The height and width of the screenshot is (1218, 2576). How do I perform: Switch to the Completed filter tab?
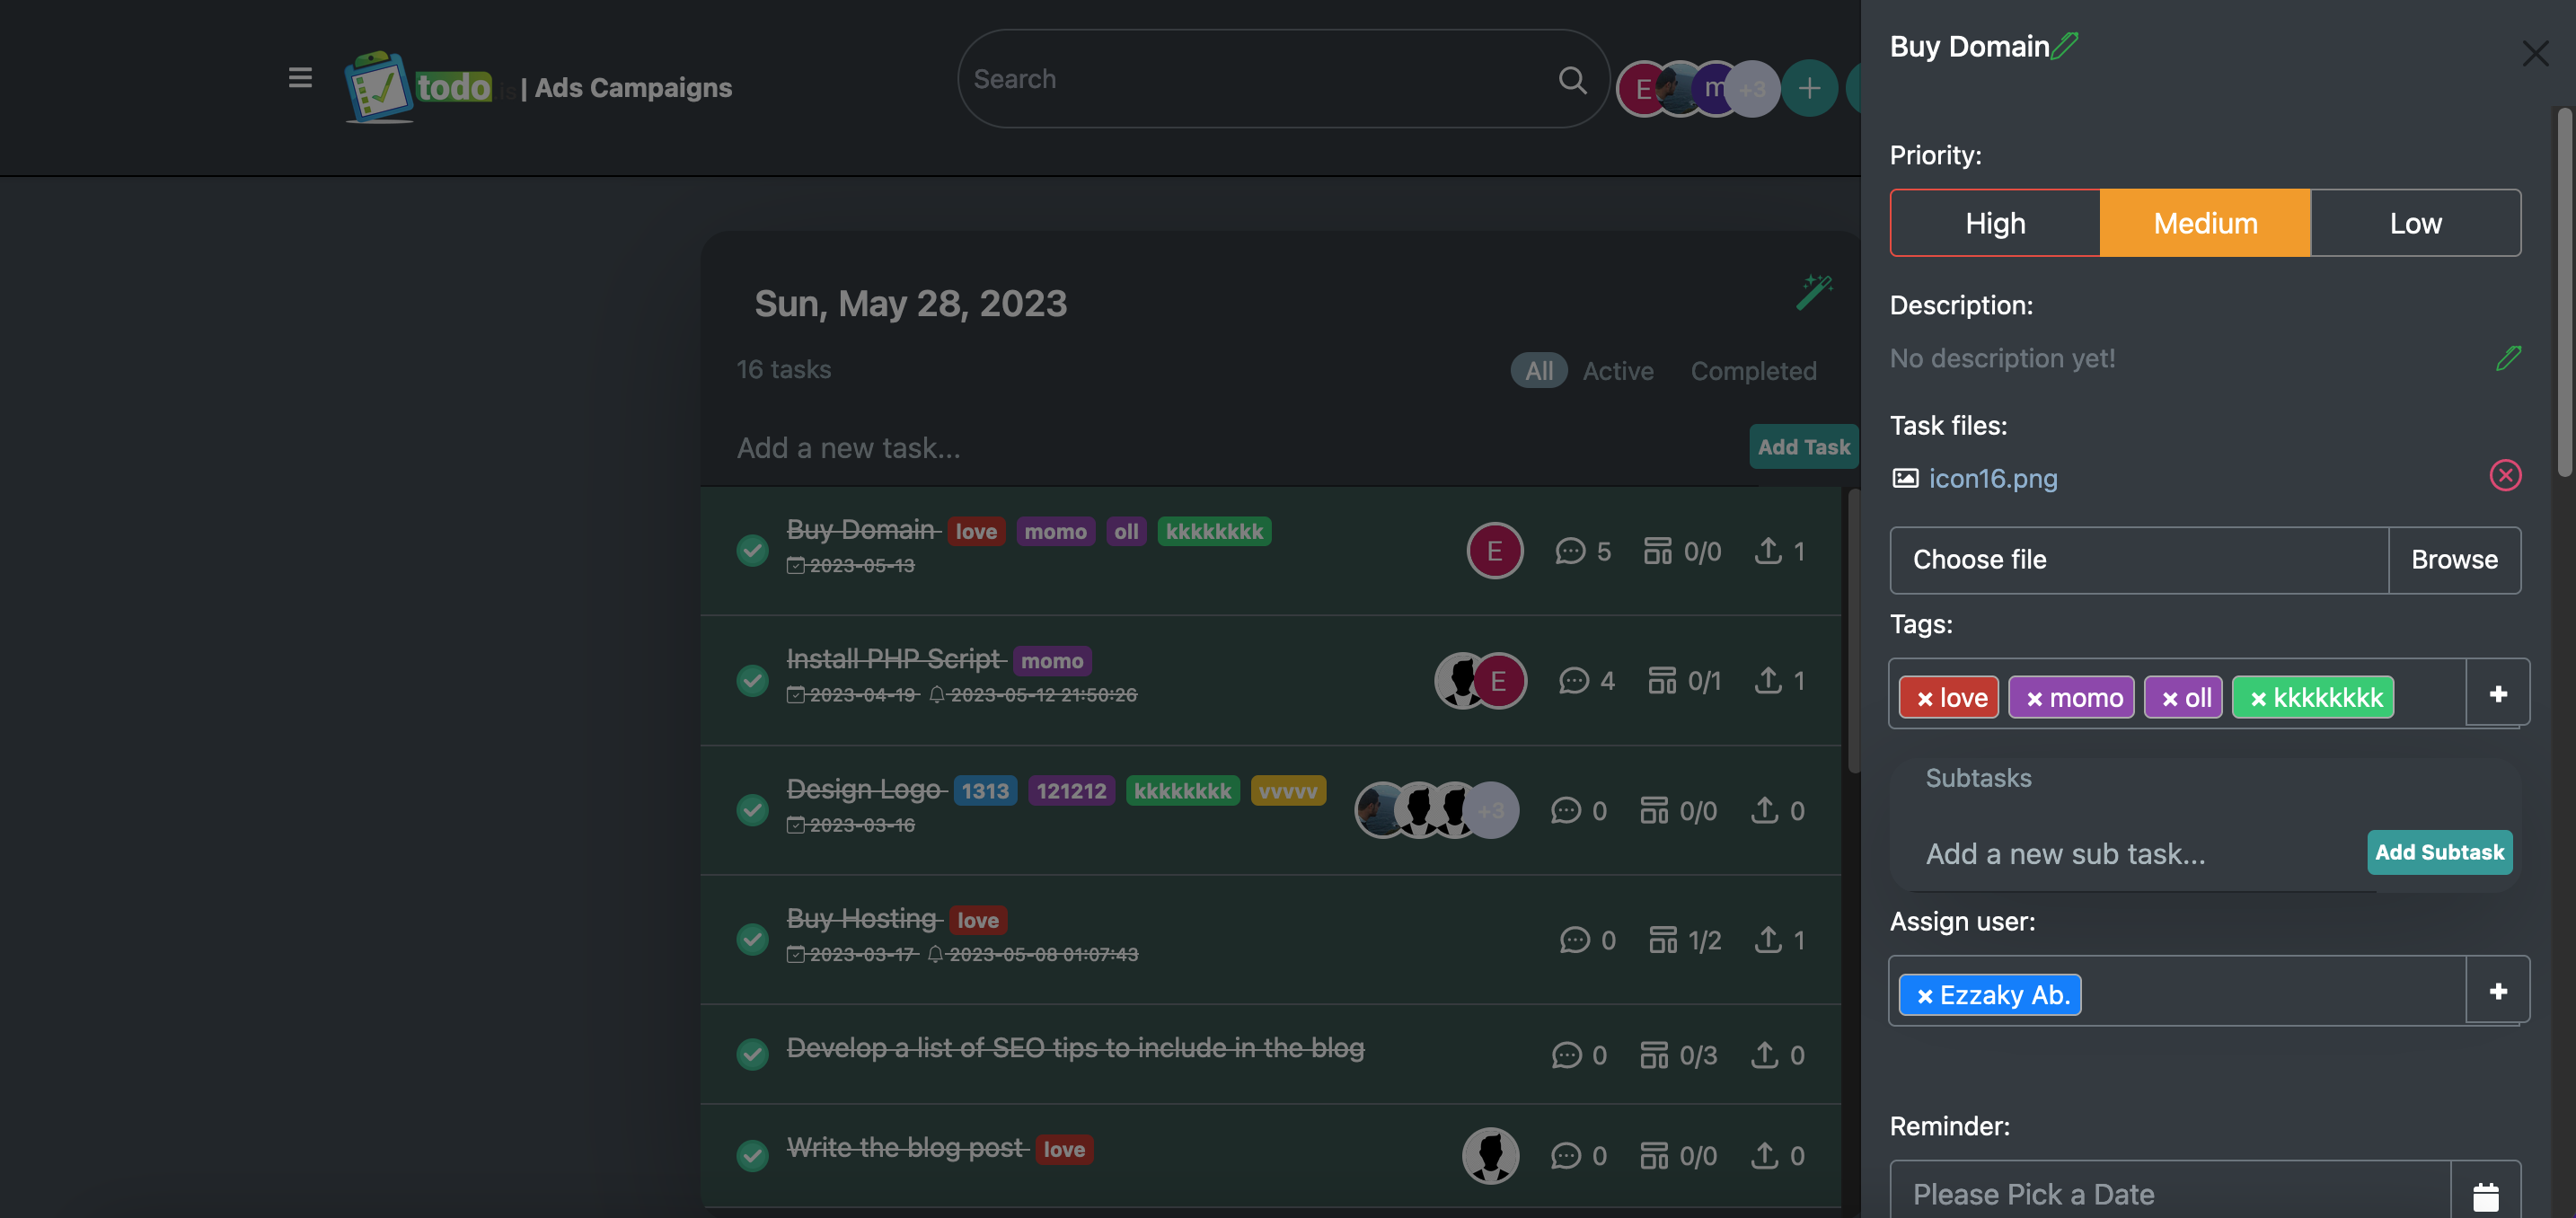1753,371
